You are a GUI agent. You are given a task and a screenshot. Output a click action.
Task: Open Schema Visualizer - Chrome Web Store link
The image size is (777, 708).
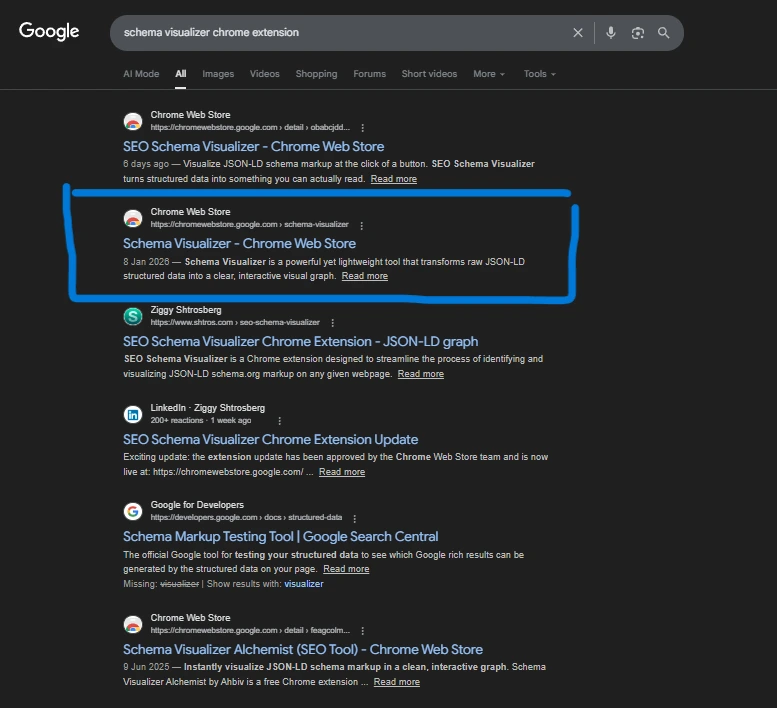[x=239, y=243]
